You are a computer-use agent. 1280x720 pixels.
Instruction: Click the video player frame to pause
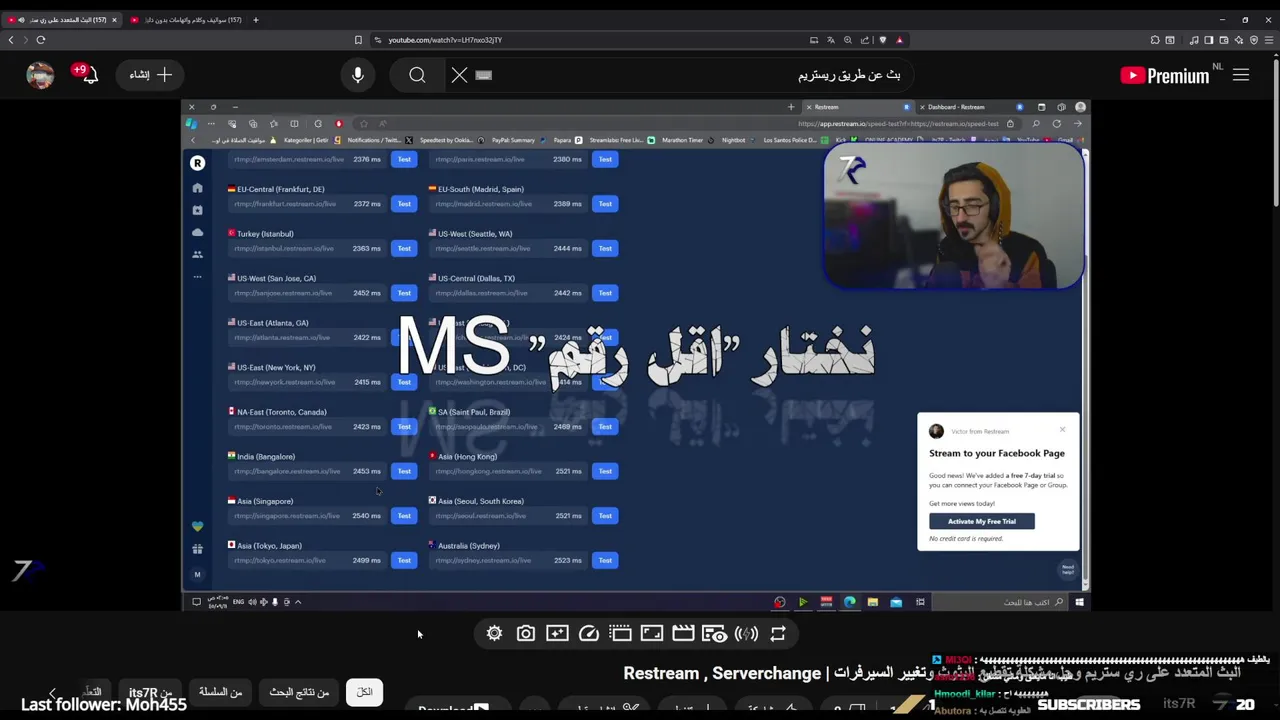click(635, 355)
